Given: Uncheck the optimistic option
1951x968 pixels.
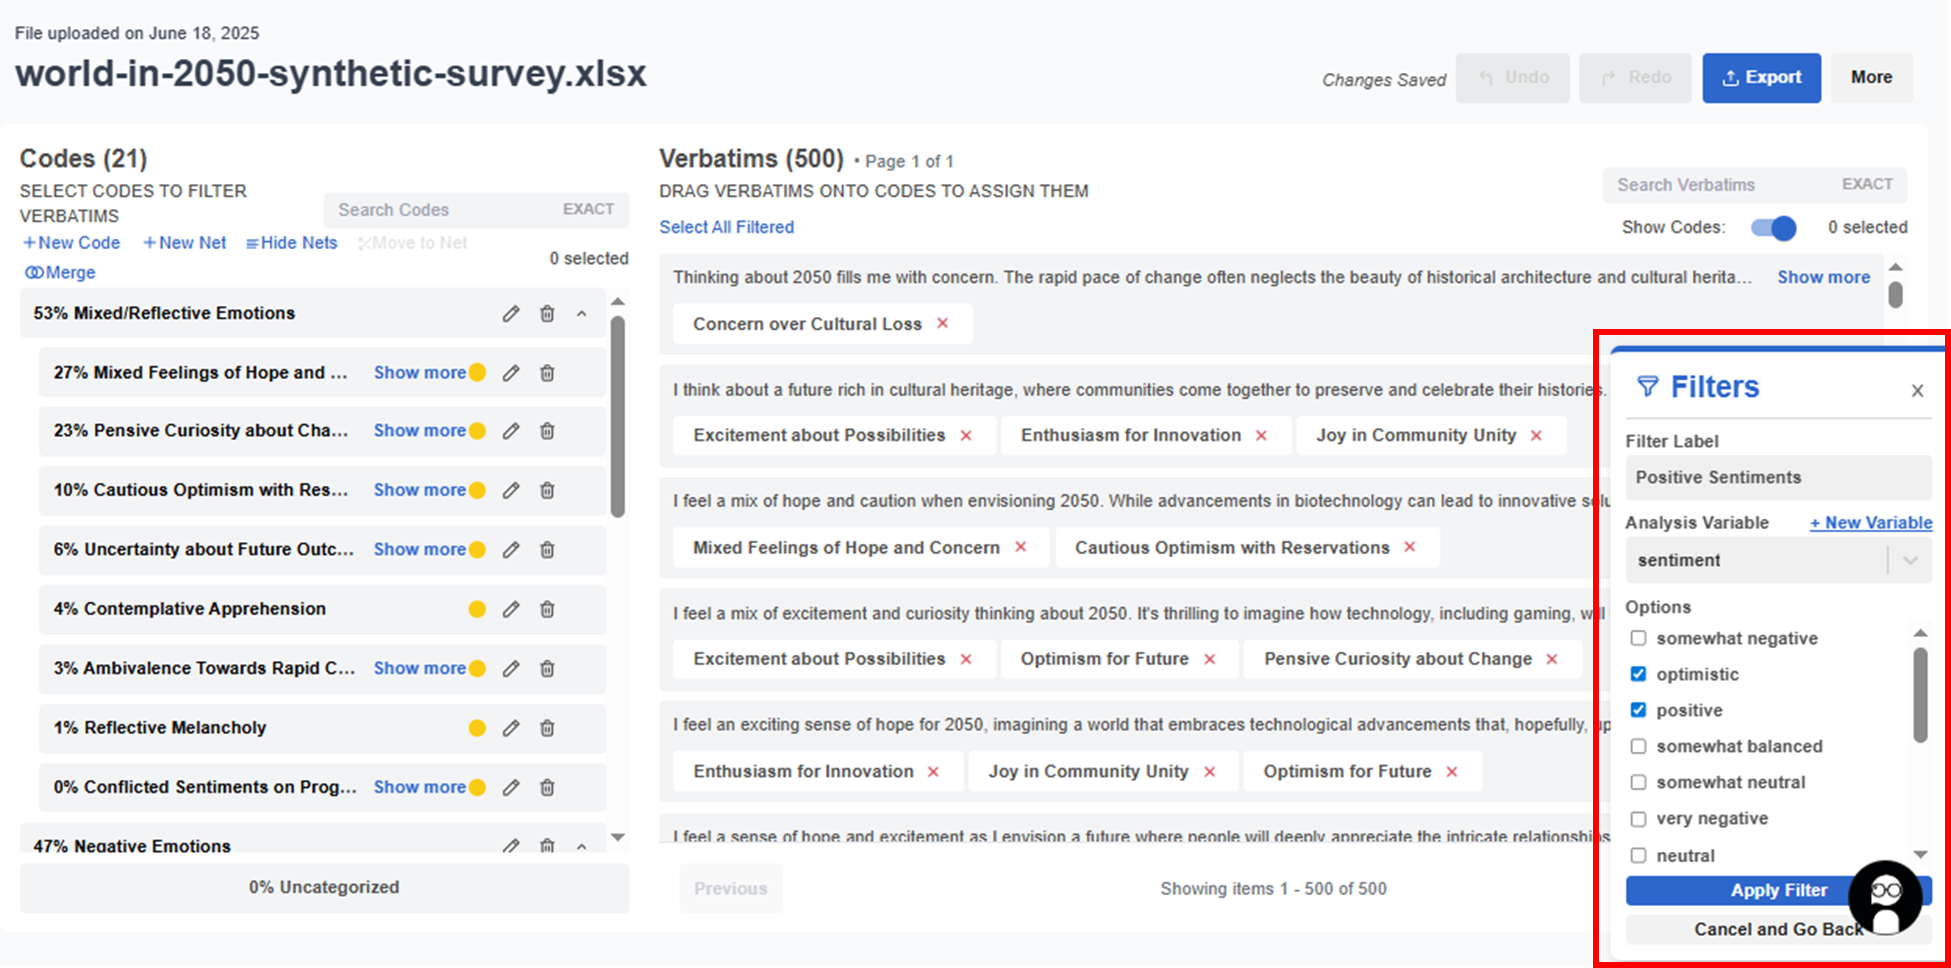Looking at the screenshot, I should (x=1638, y=674).
